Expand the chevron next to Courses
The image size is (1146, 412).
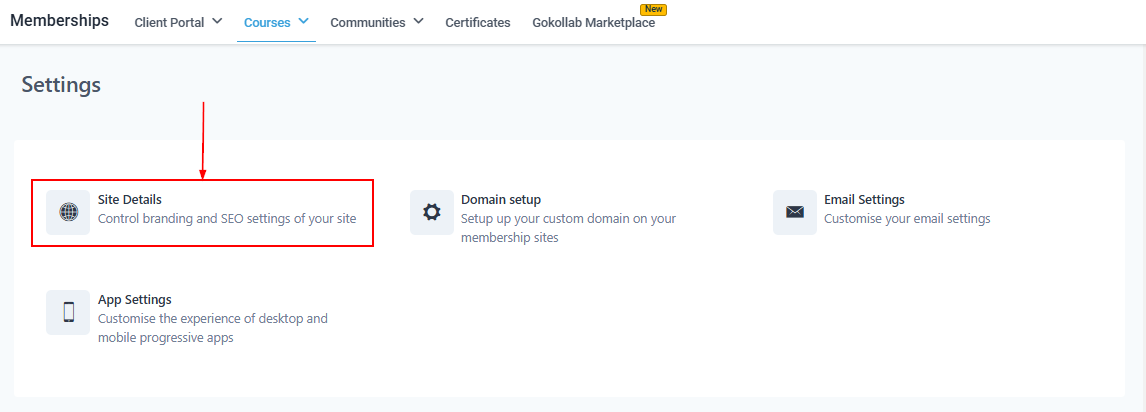(303, 21)
